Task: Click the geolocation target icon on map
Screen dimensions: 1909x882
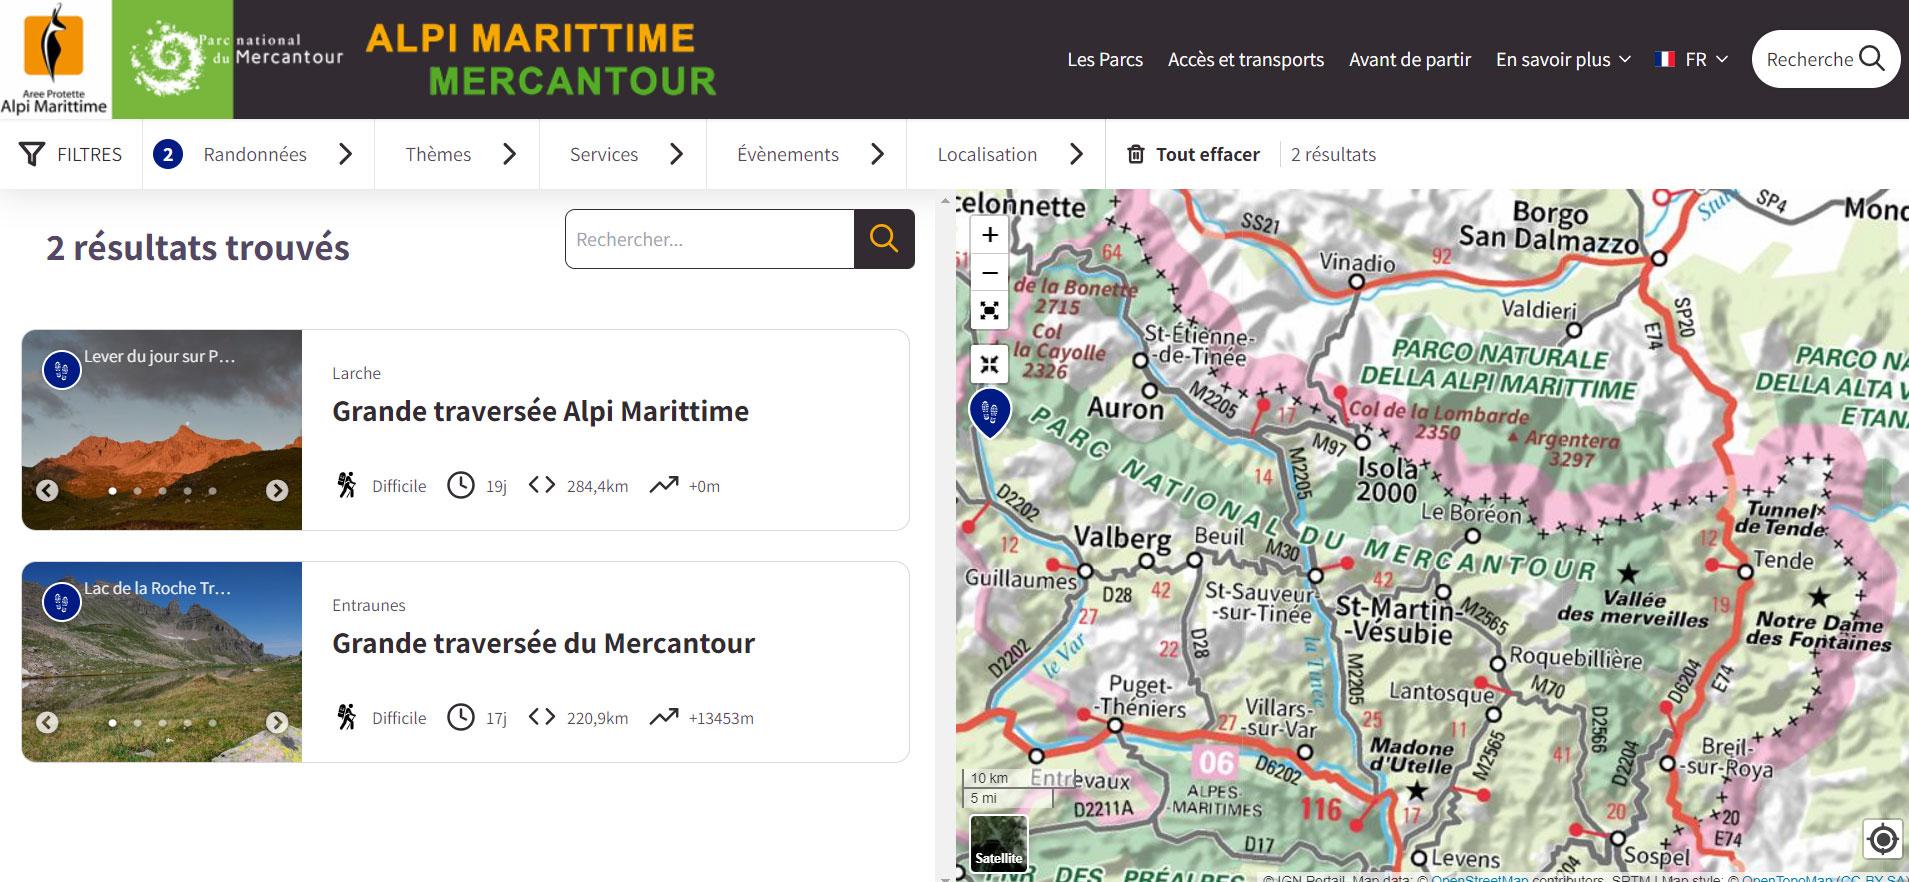Action: click(1882, 839)
